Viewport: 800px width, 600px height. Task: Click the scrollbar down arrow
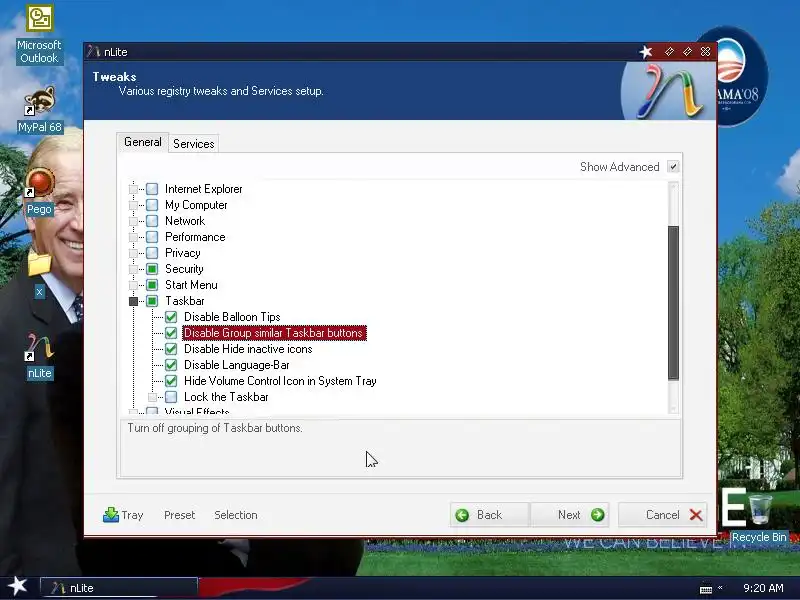[673, 408]
